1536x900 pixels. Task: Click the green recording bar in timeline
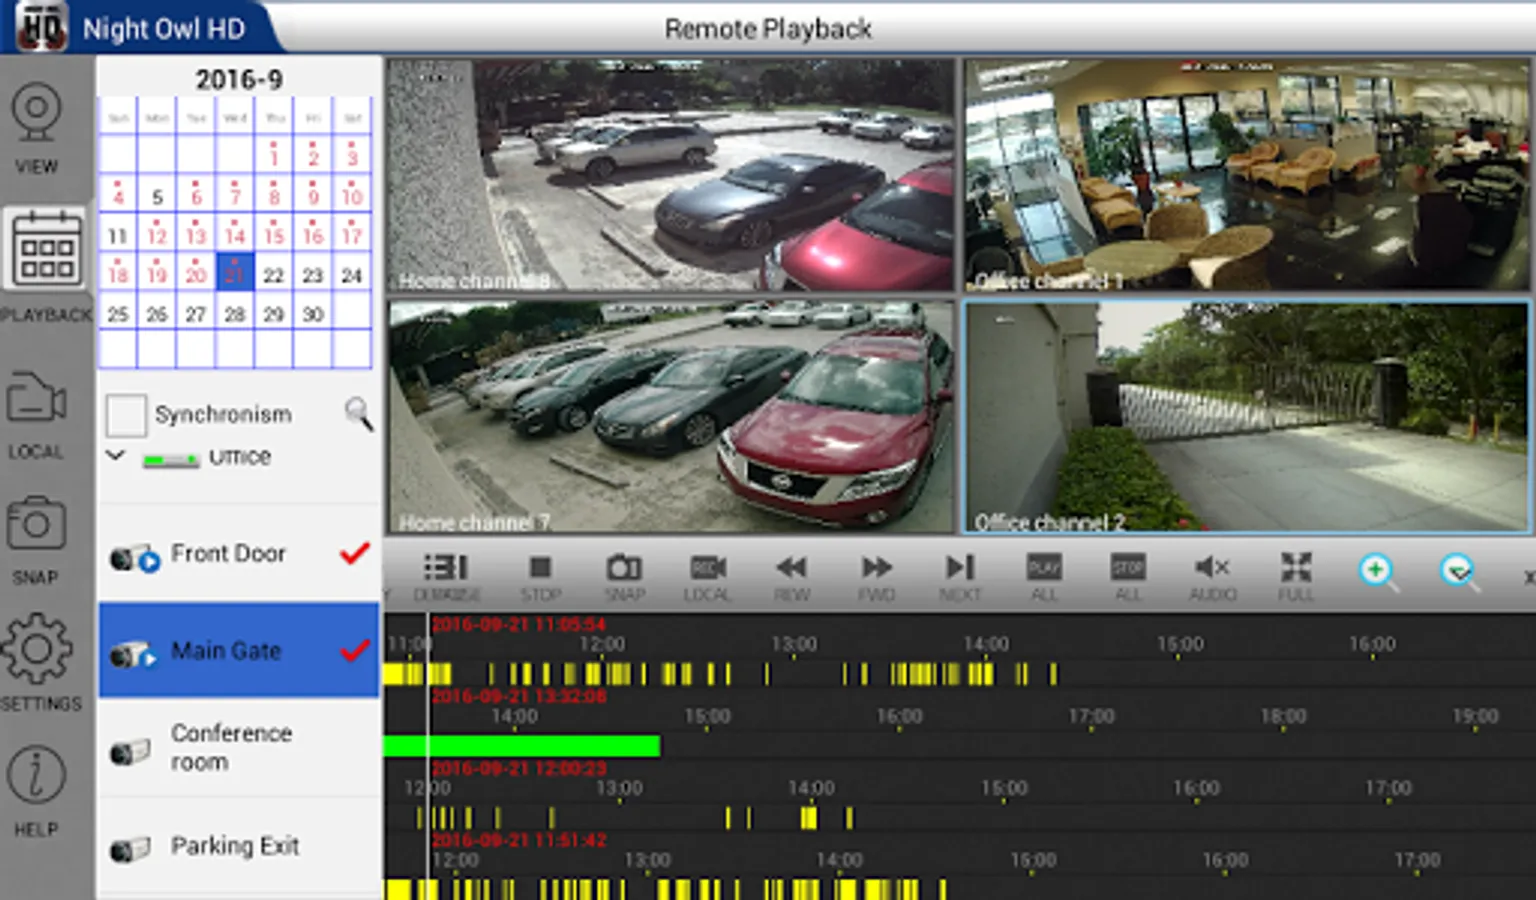click(x=521, y=746)
